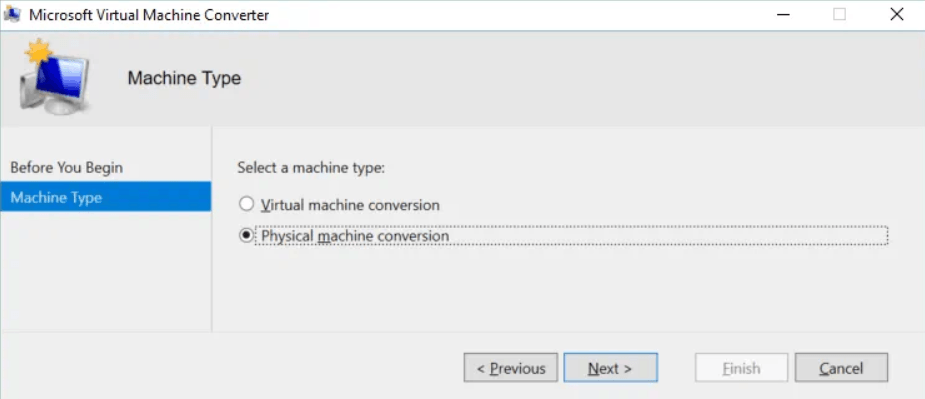Click the 'Select a machine type:' label

311,168
